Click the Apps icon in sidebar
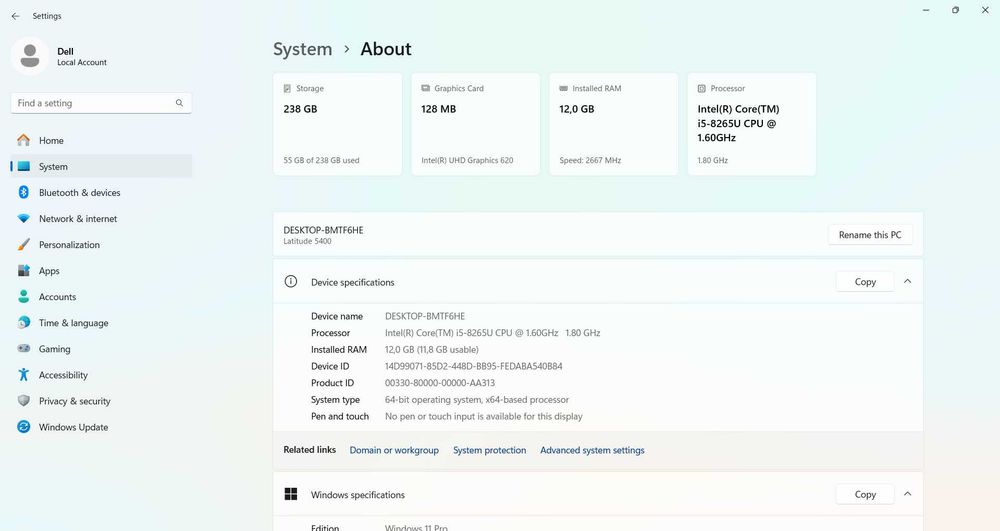 click(x=24, y=271)
